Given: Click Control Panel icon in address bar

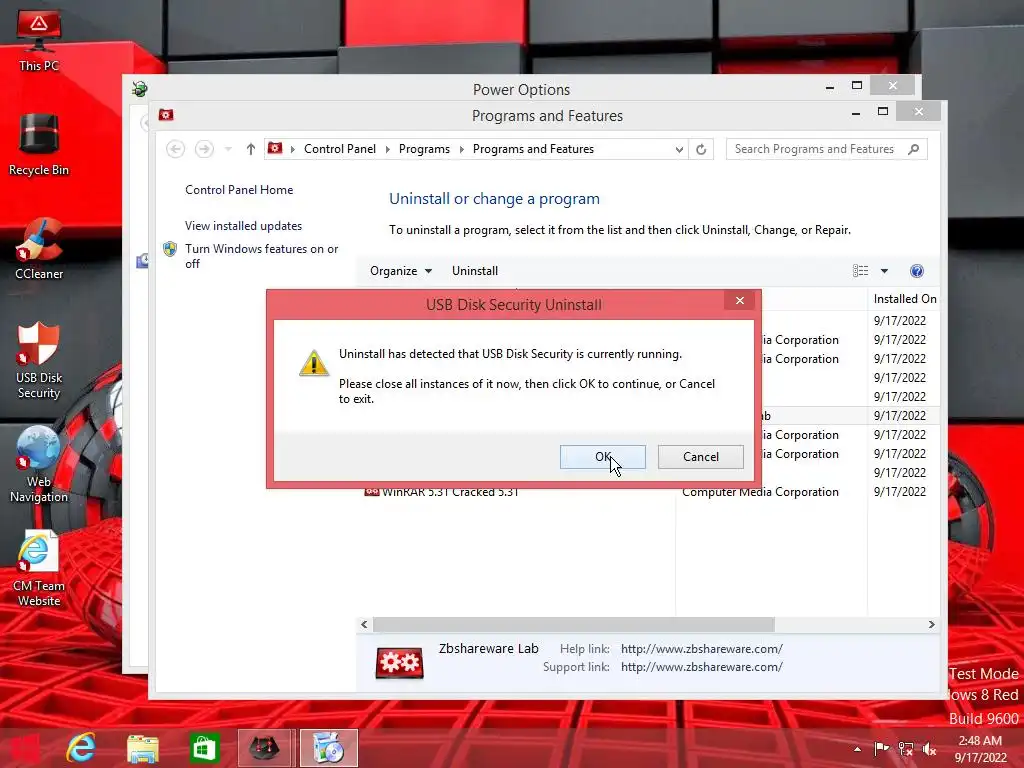Looking at the screenshot, I should (275, 148).
